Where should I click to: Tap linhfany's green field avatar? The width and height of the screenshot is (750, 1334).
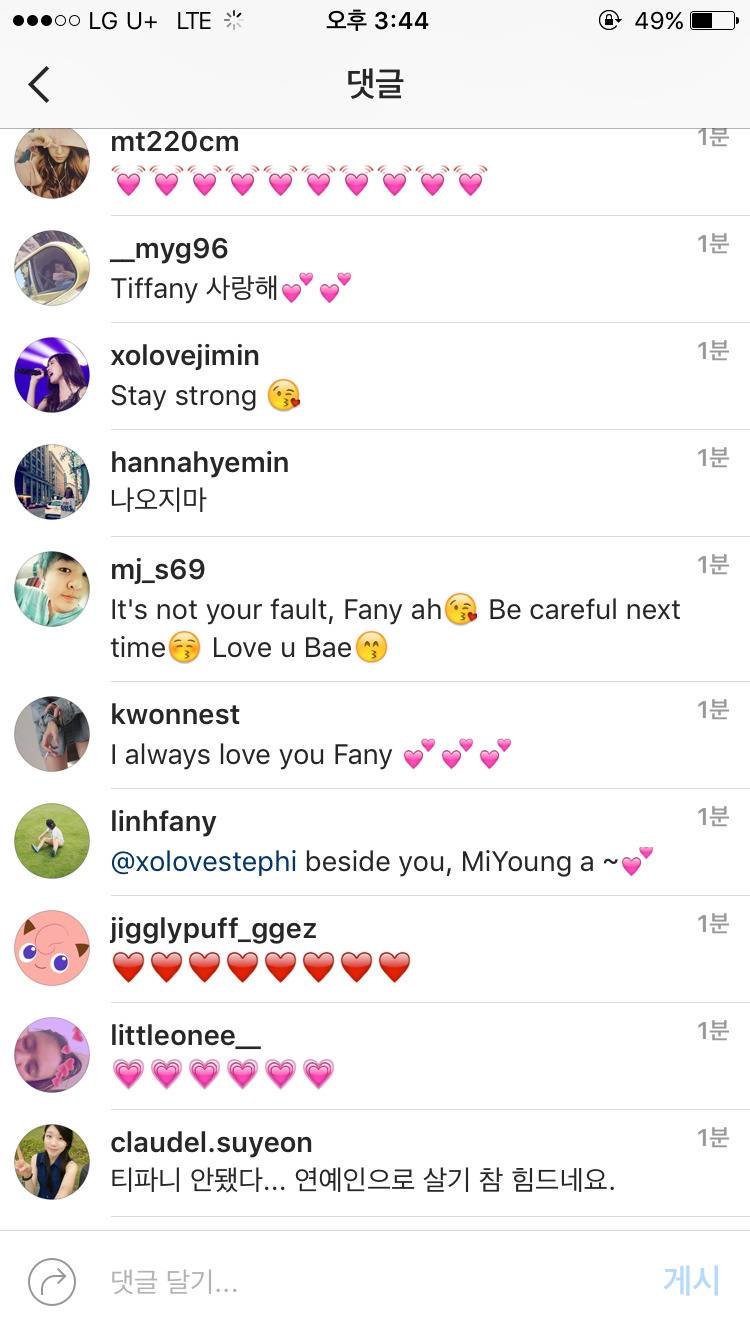52,841
